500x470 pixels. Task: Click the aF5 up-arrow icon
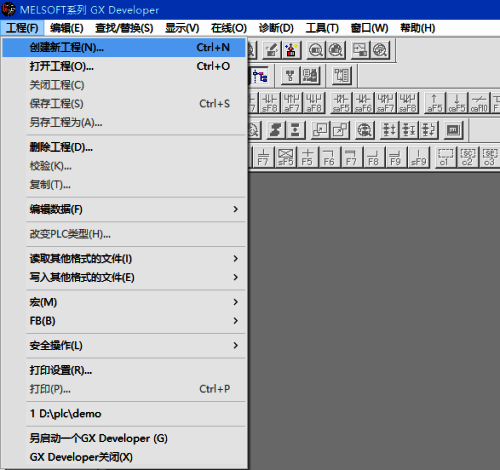click(x=435, y=103)
